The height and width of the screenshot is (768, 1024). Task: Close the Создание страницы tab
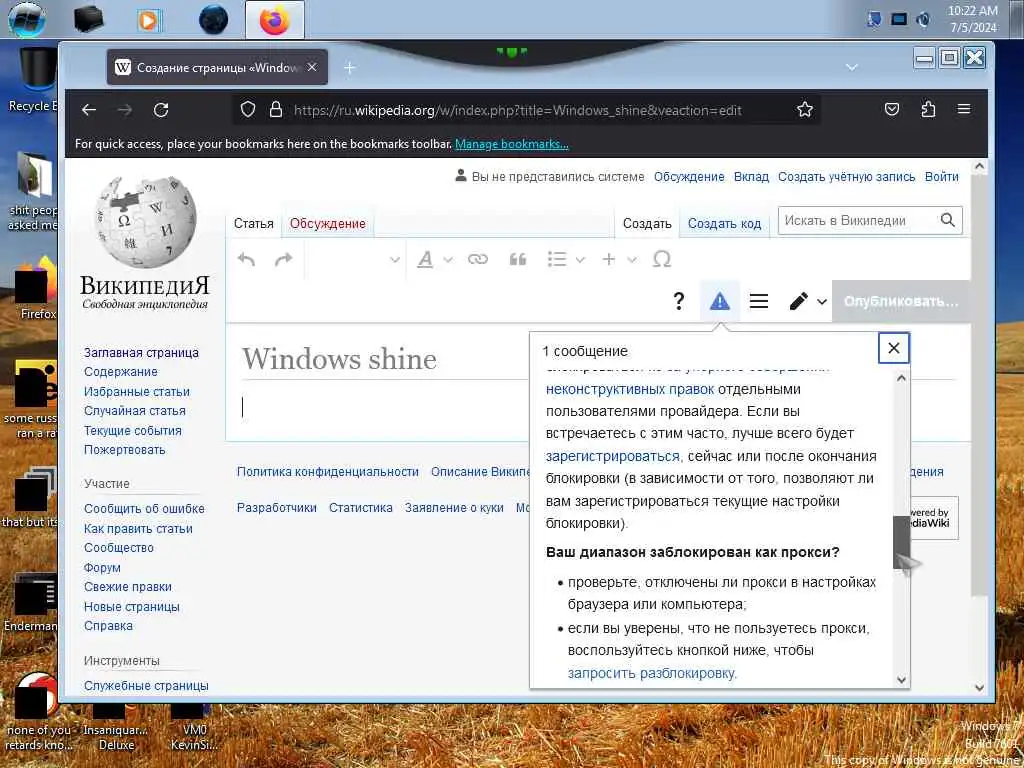[312, 67]
